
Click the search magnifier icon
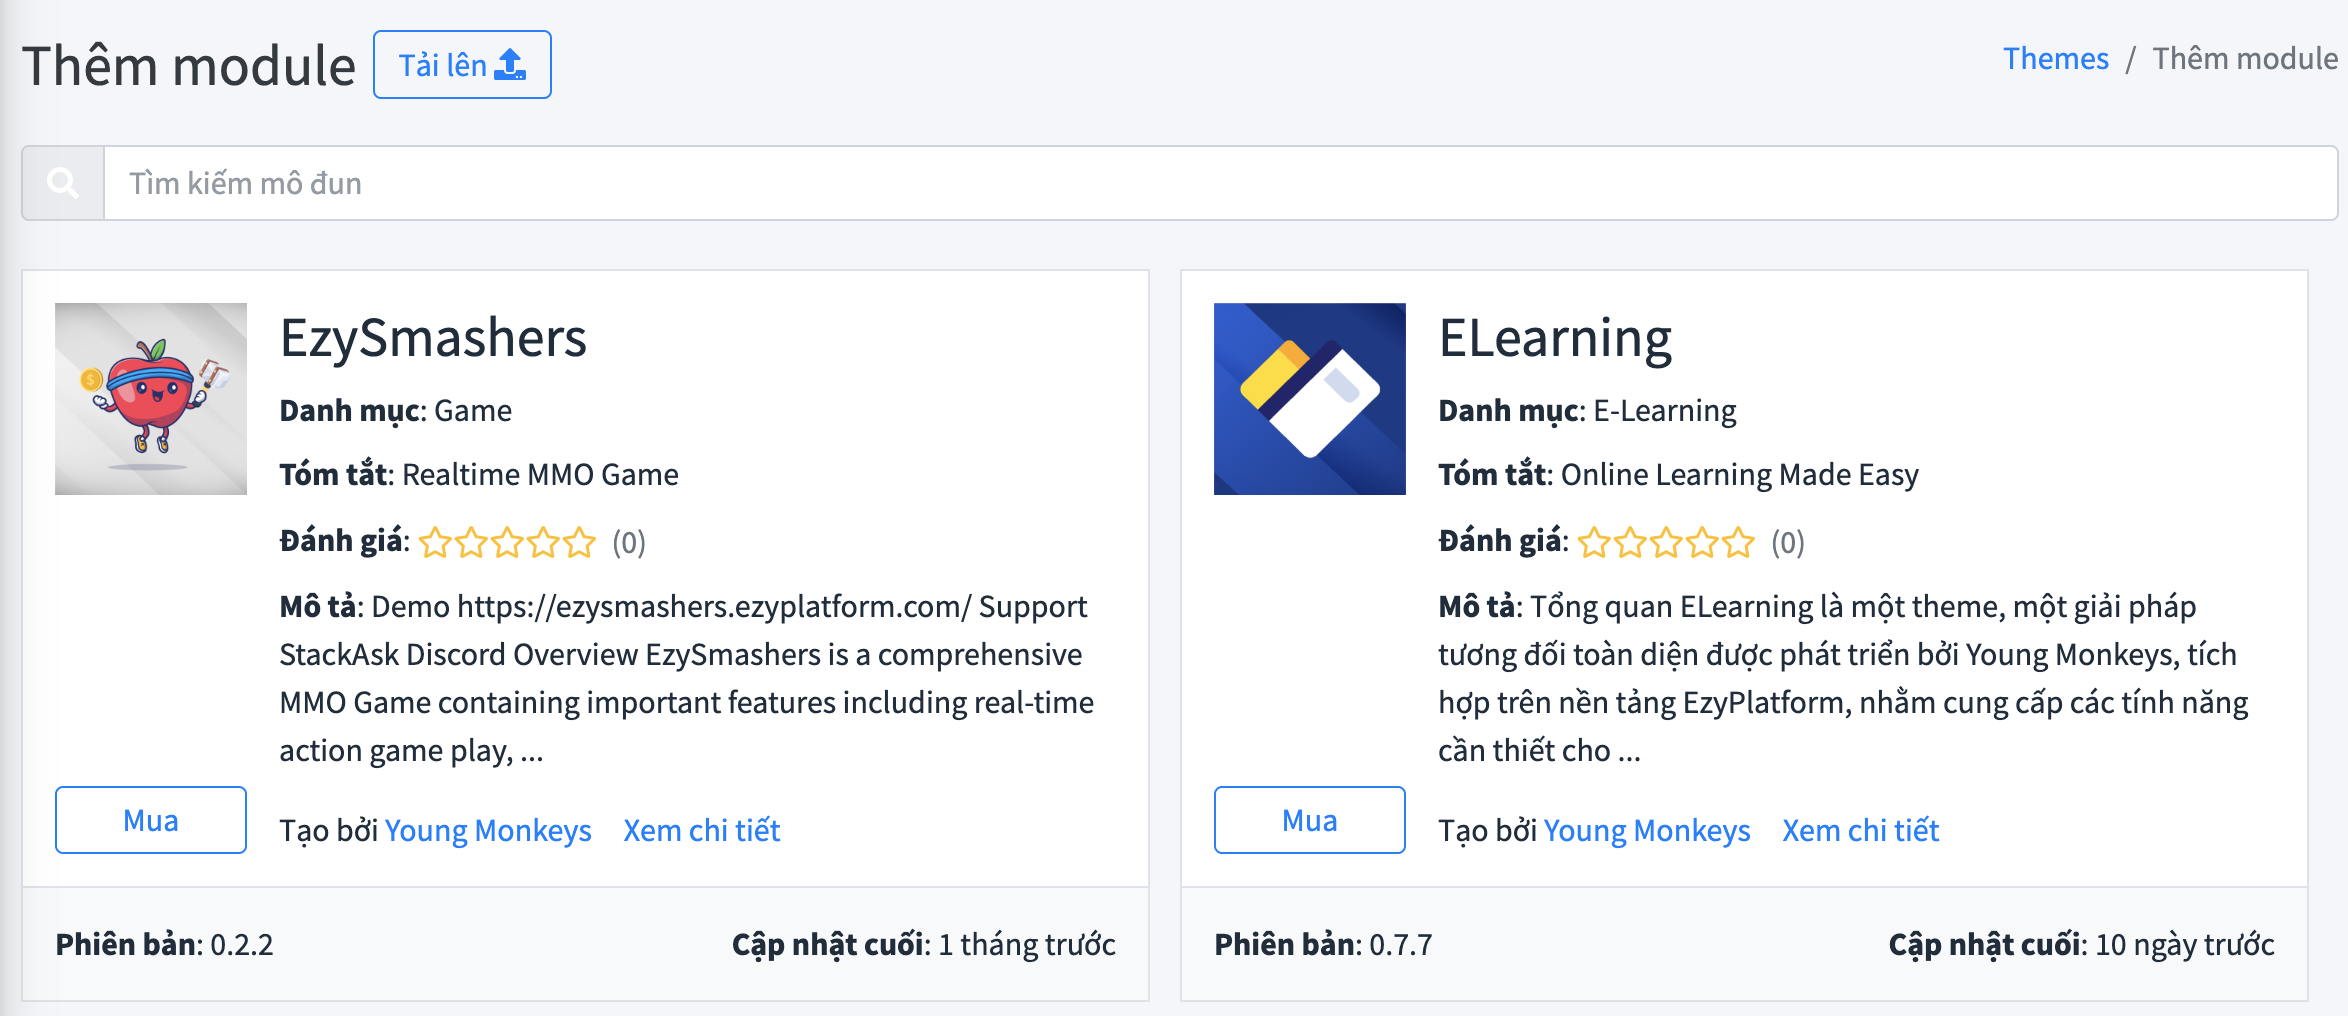pyautogui.click(x=63, y=183)
